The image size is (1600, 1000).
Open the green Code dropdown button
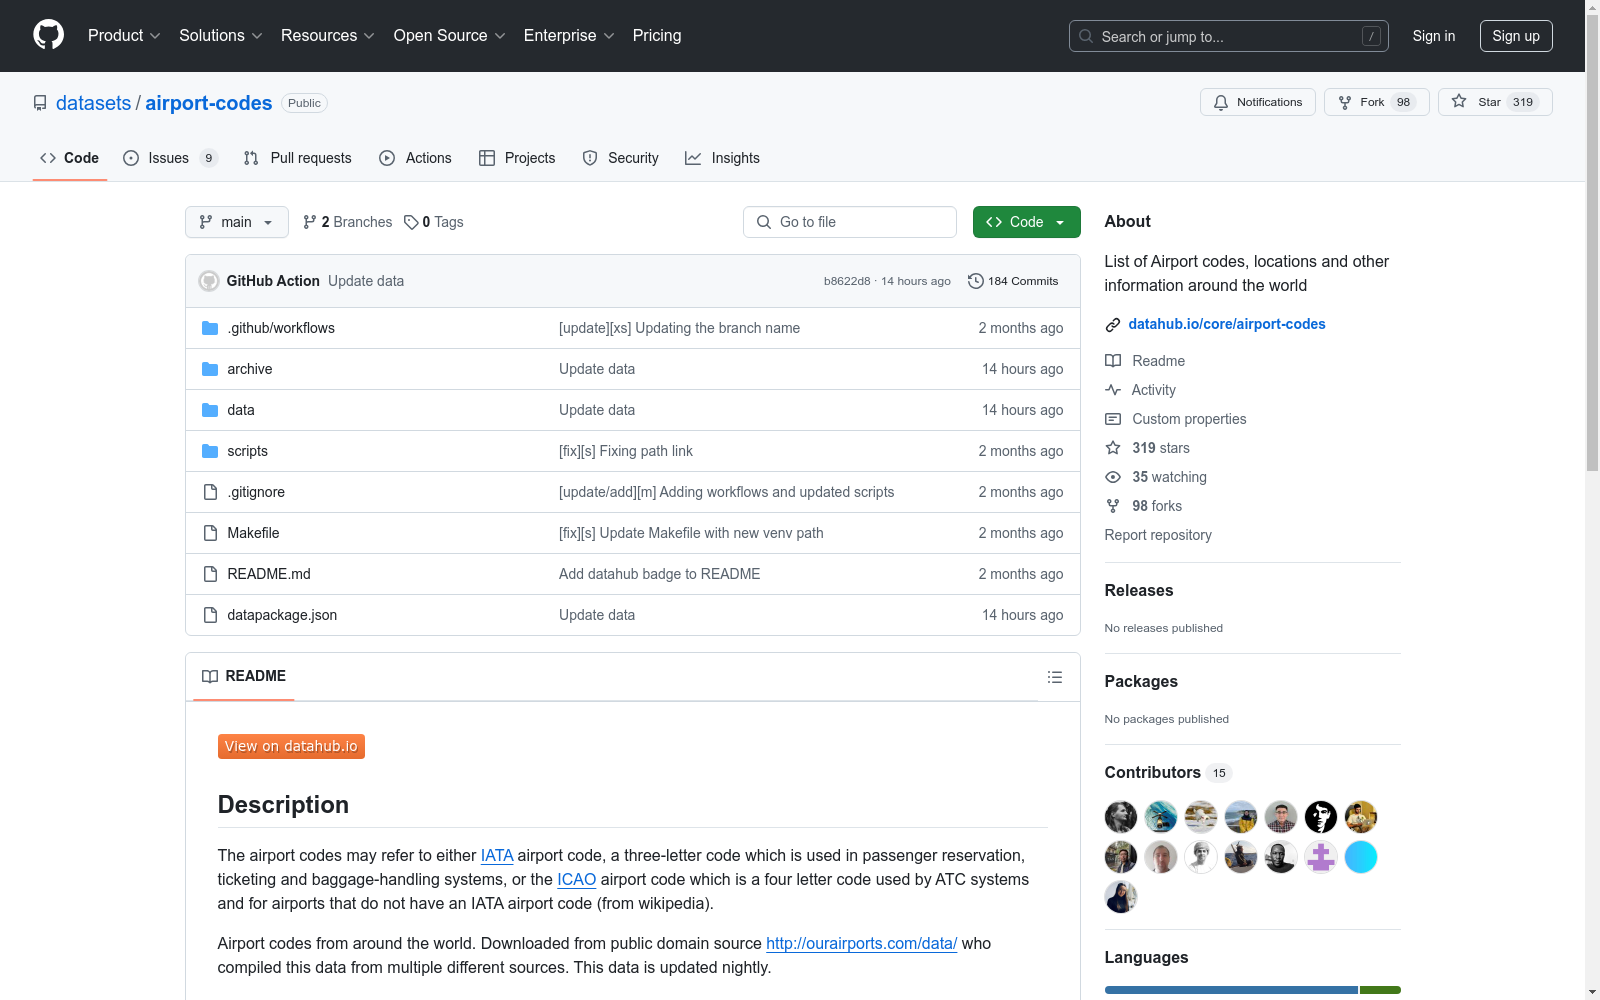tap(1027, 222)
